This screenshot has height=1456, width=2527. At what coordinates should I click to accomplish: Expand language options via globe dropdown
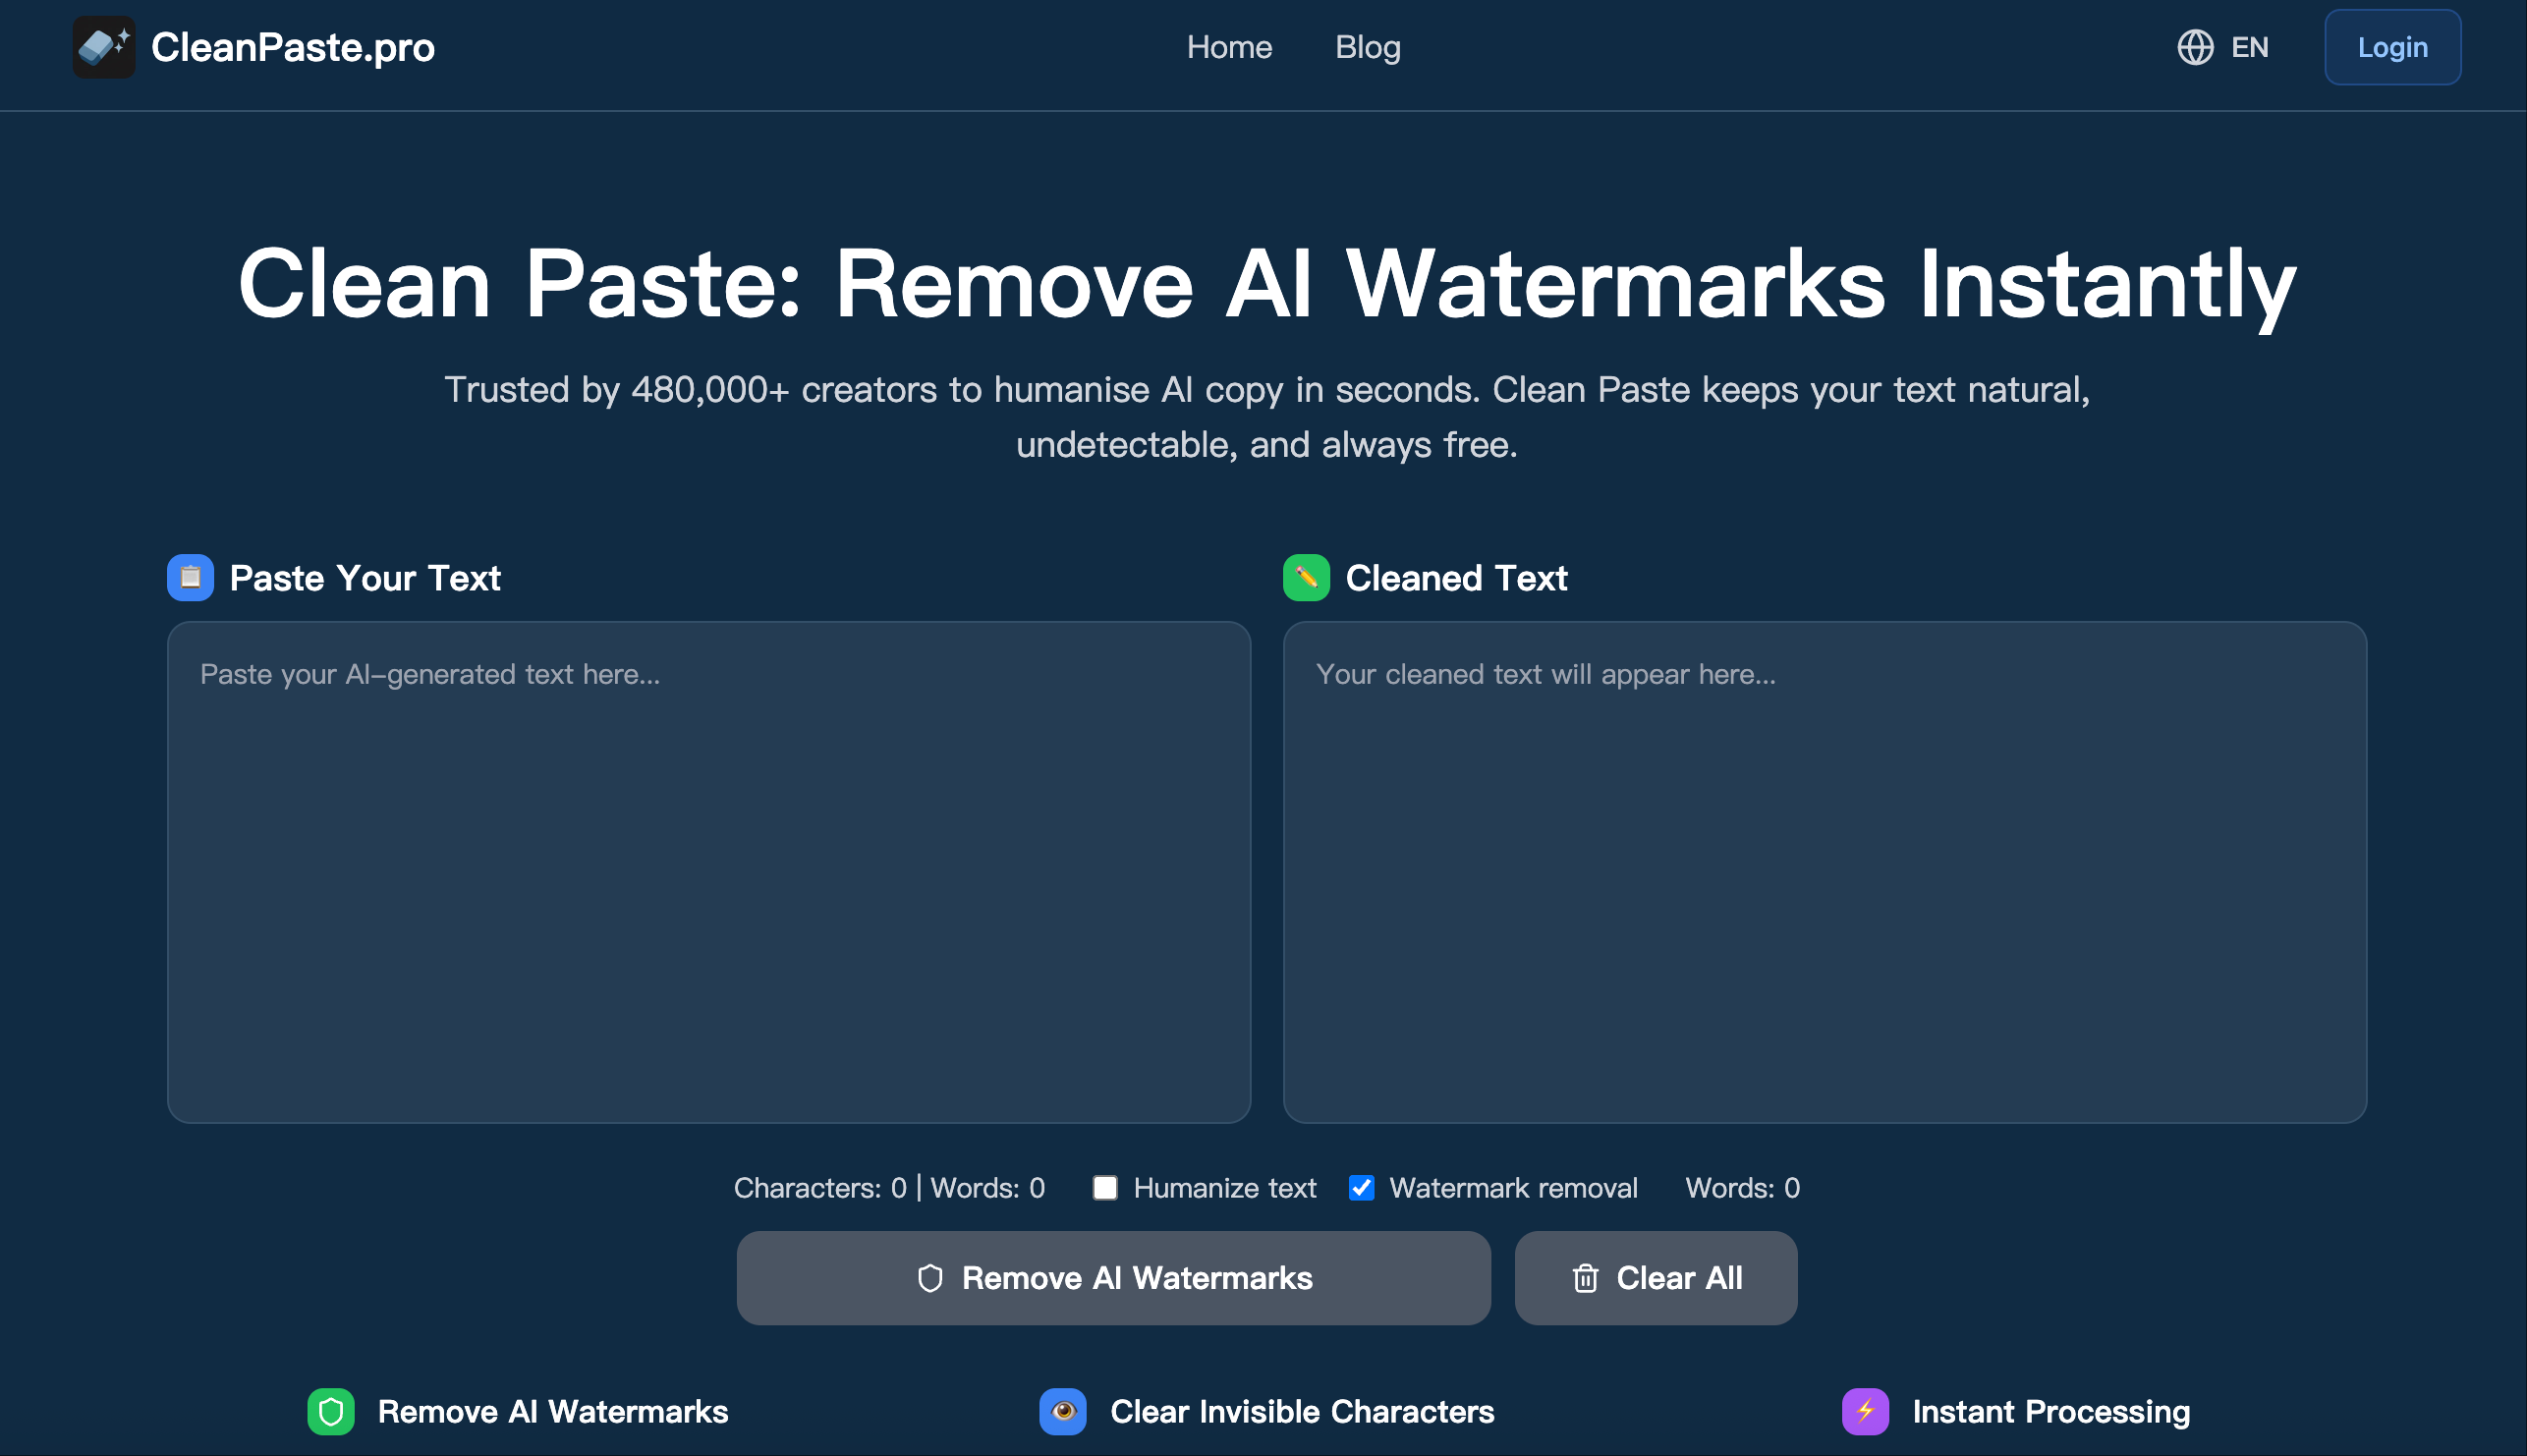click(2197, 47)
